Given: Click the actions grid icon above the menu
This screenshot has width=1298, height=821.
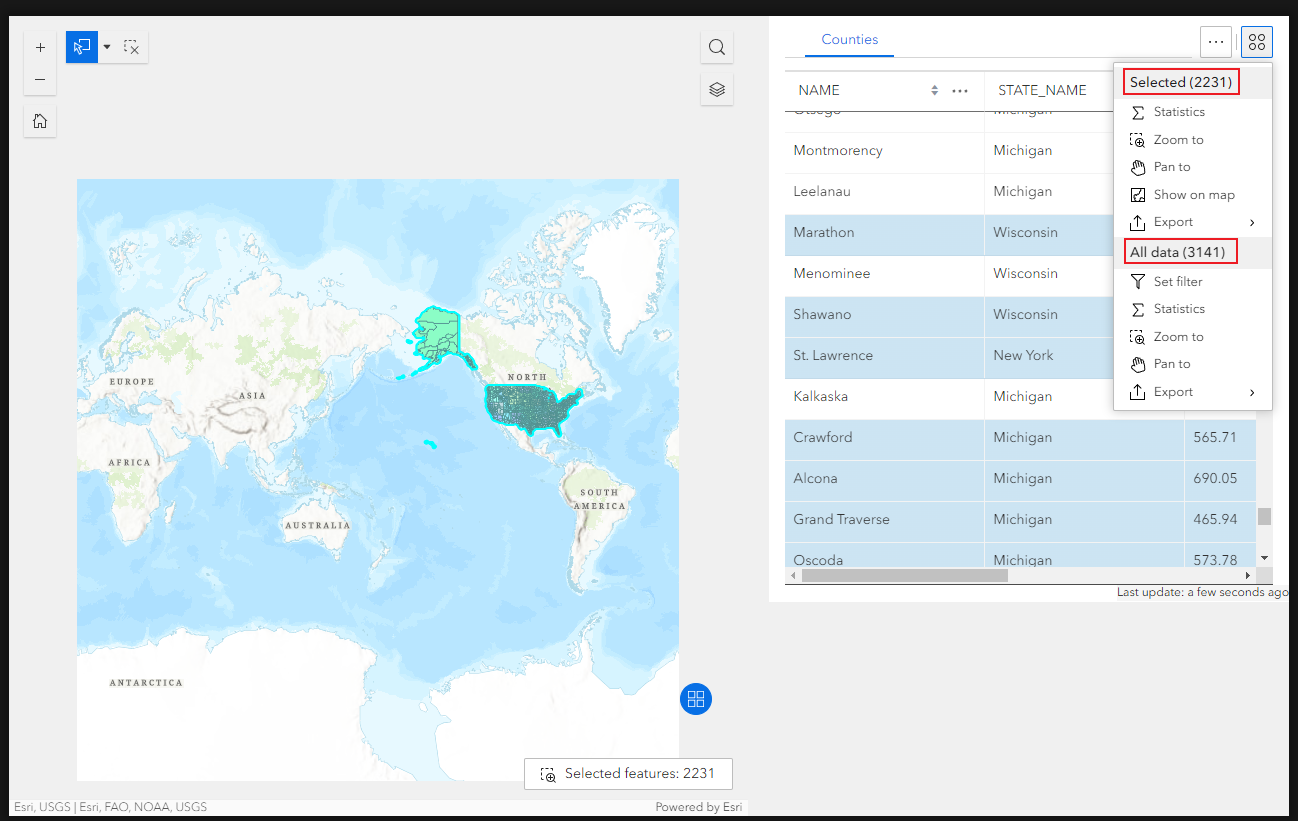Looking at the screenshot, I should coord(1256,41).
